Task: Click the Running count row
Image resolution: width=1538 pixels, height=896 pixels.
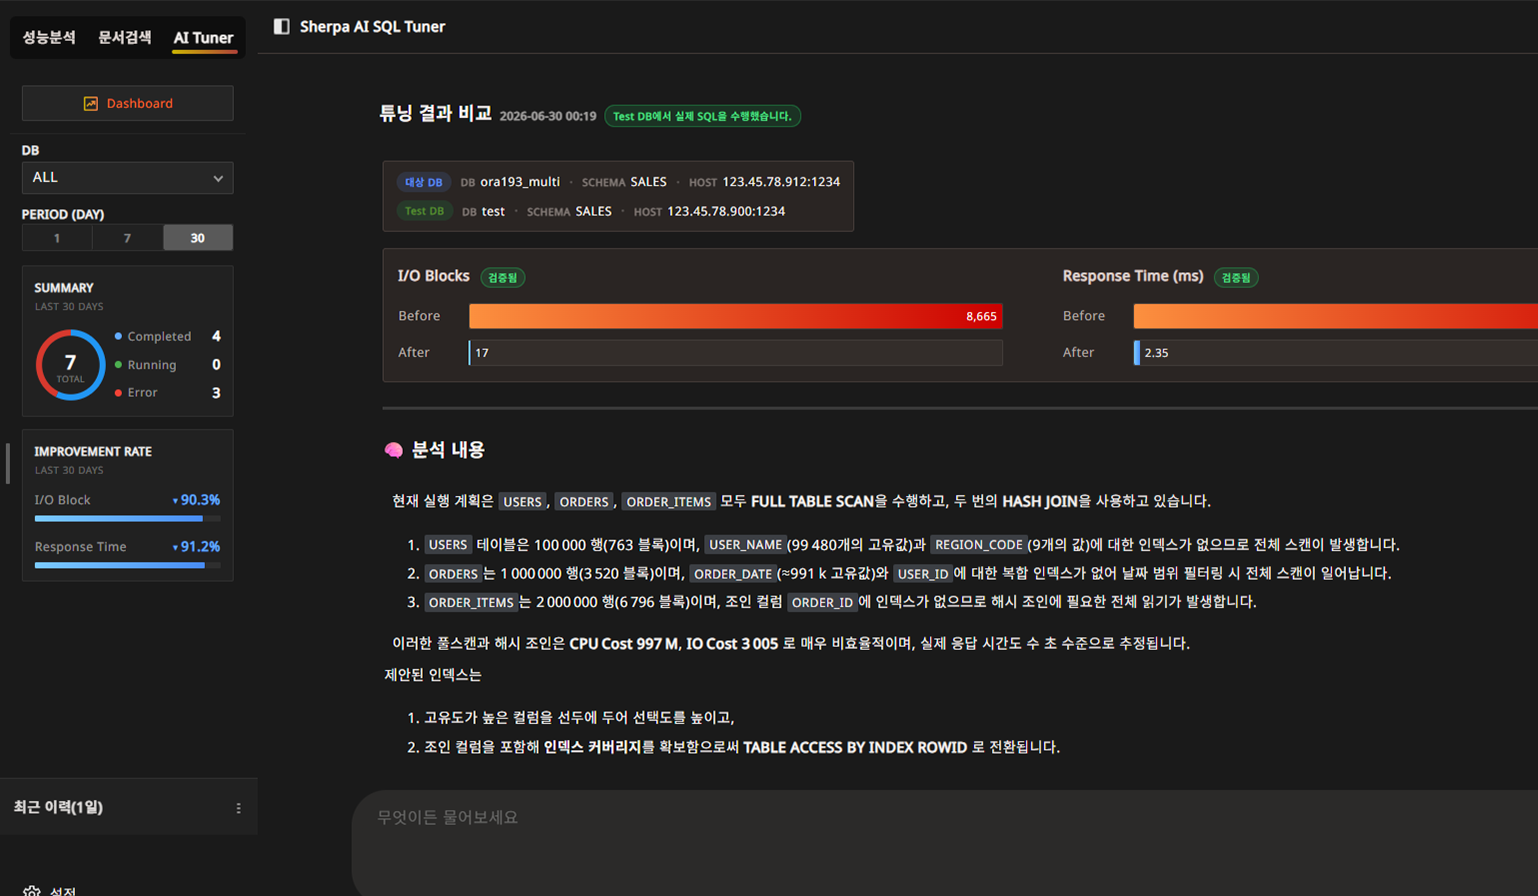Action: pyautogui.click(x=168, y=365)
